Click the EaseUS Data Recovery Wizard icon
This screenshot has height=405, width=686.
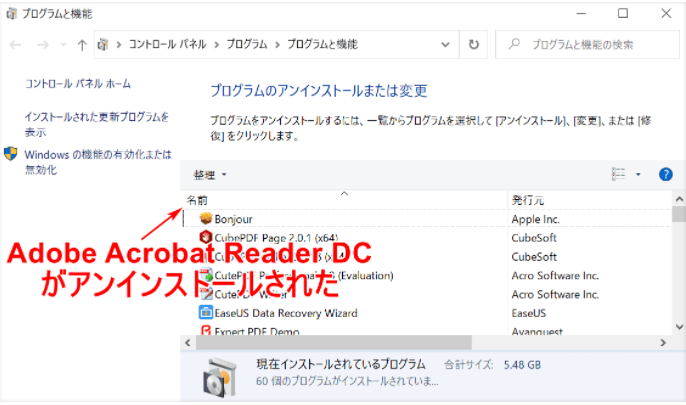tap(206, 313)
